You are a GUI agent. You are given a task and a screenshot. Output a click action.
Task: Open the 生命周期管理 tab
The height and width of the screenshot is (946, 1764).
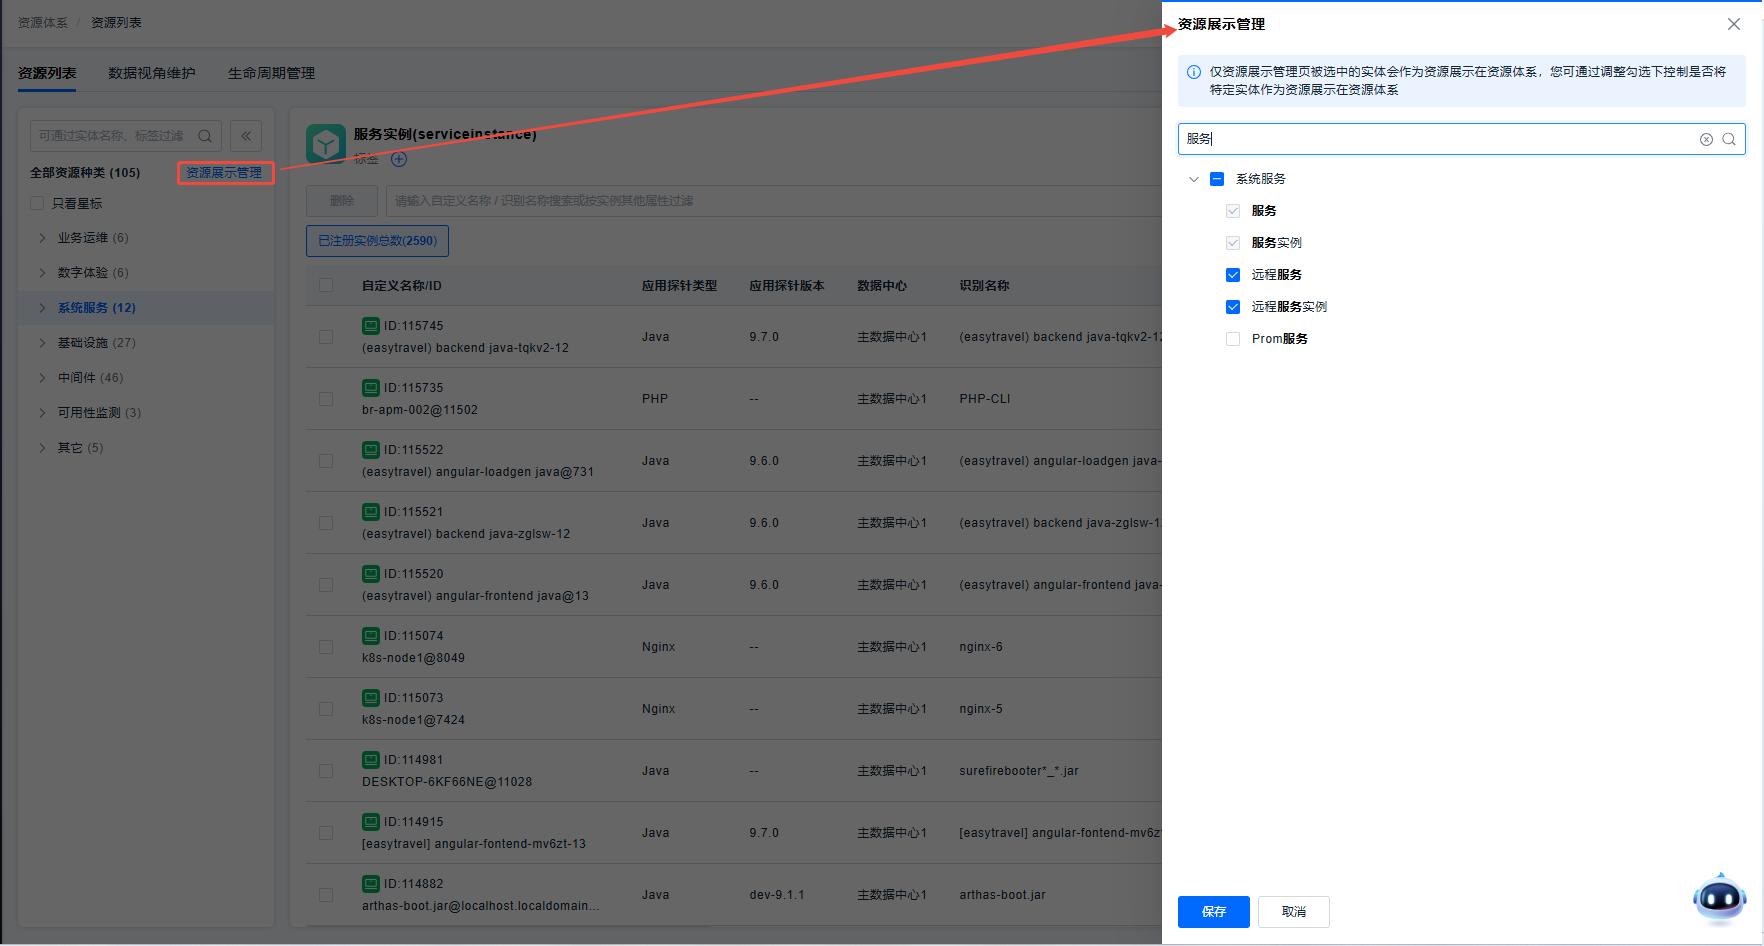click(271, 73)
